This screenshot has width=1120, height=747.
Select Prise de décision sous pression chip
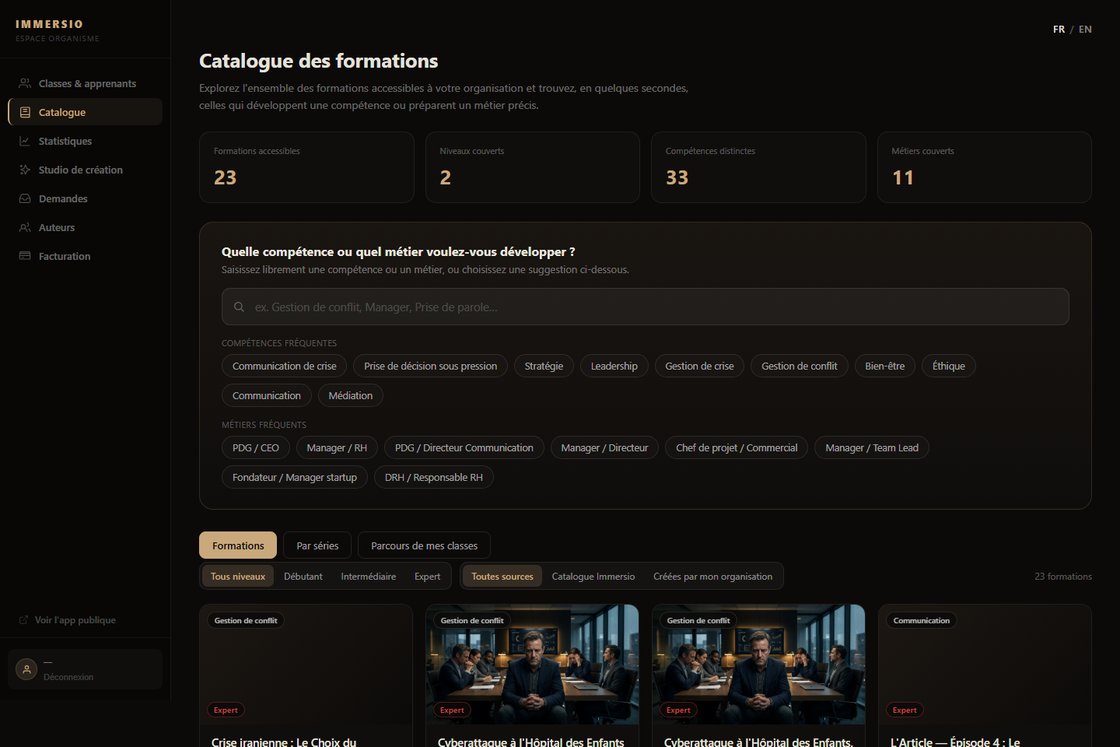pyautogui.click(x=430, y=366)
